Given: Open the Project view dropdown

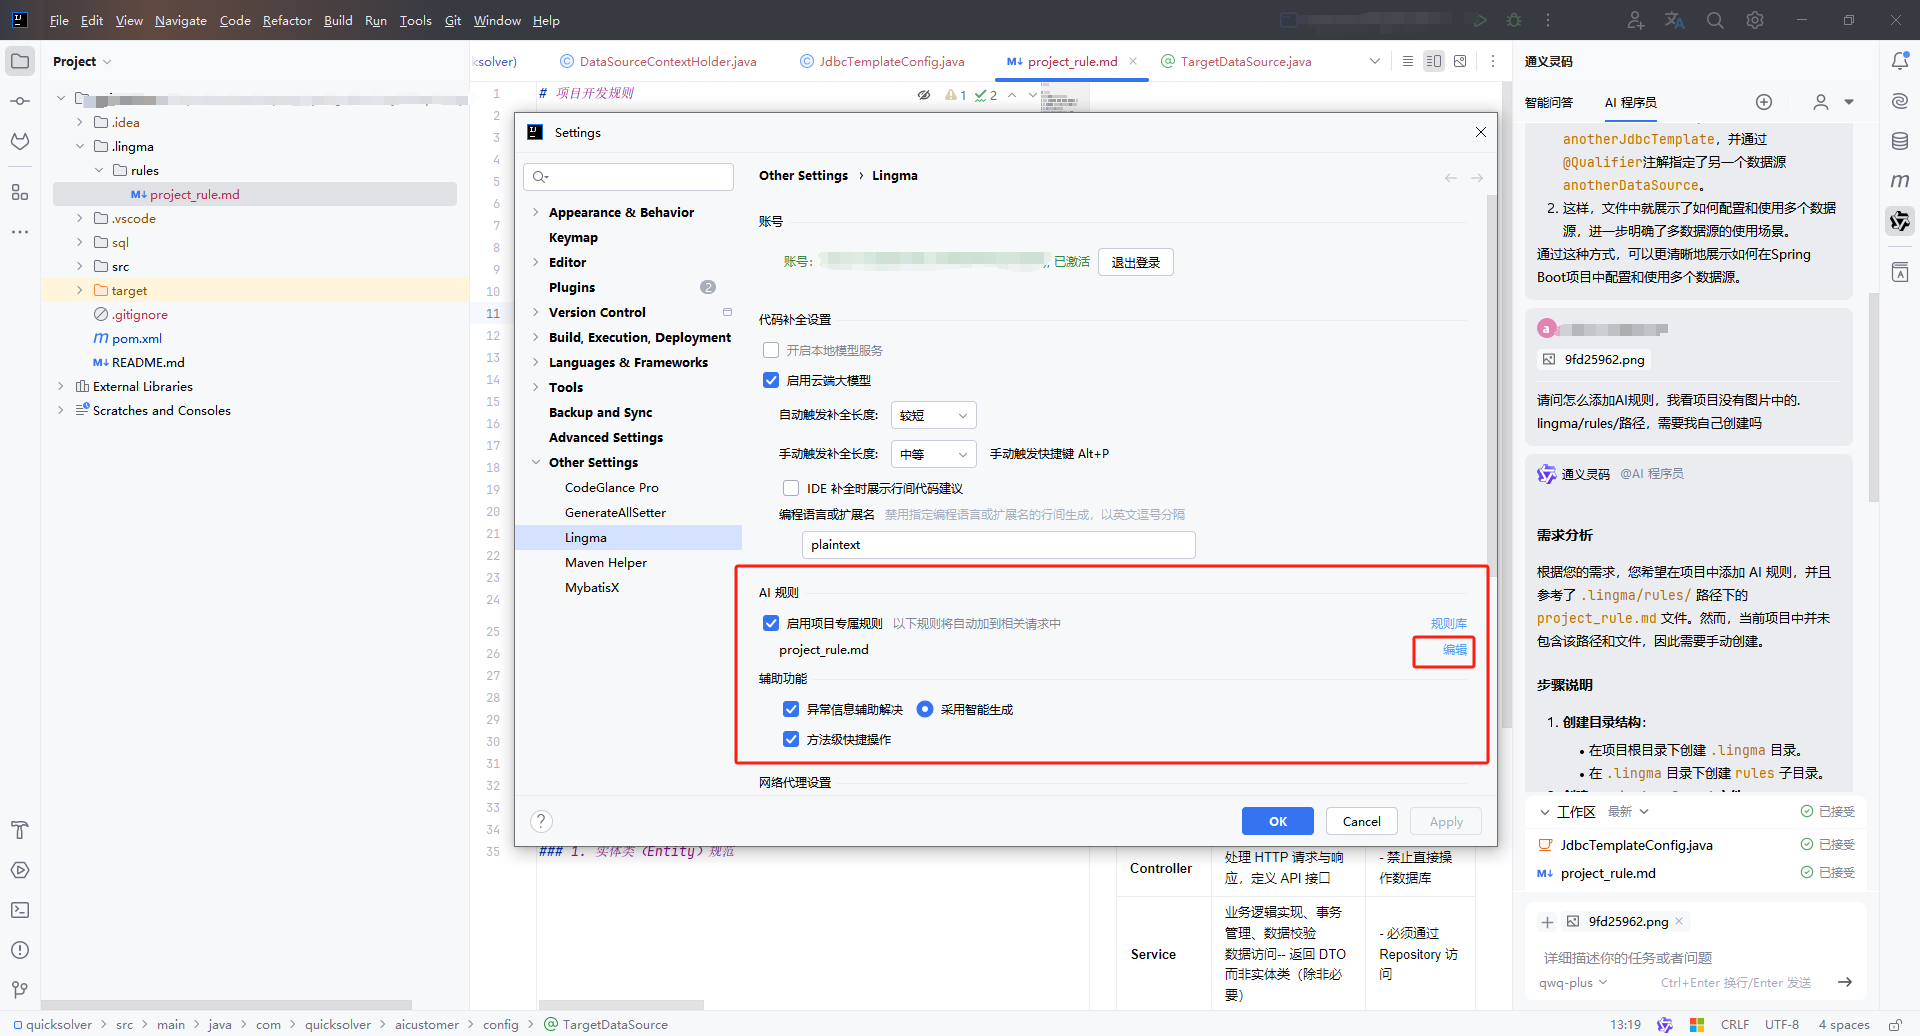Looking at the screenshot, I should [82, 61].
